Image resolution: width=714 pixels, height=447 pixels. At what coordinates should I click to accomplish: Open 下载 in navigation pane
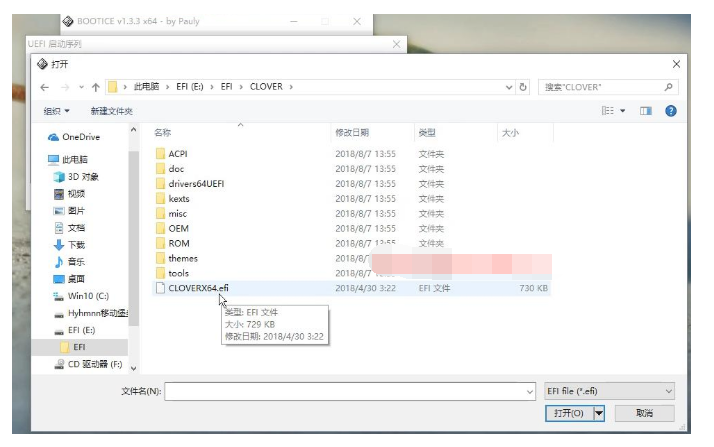(69, 245)
